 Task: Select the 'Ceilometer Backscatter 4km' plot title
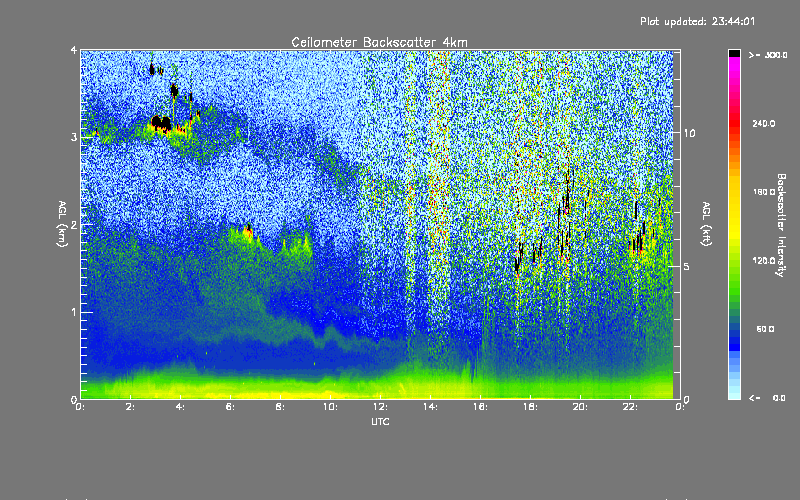(379, 42)
